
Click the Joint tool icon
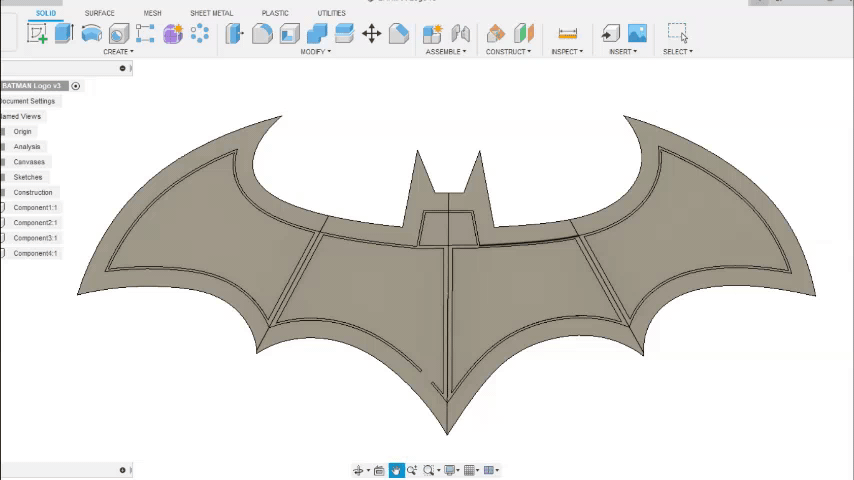(x=460, y=34)
